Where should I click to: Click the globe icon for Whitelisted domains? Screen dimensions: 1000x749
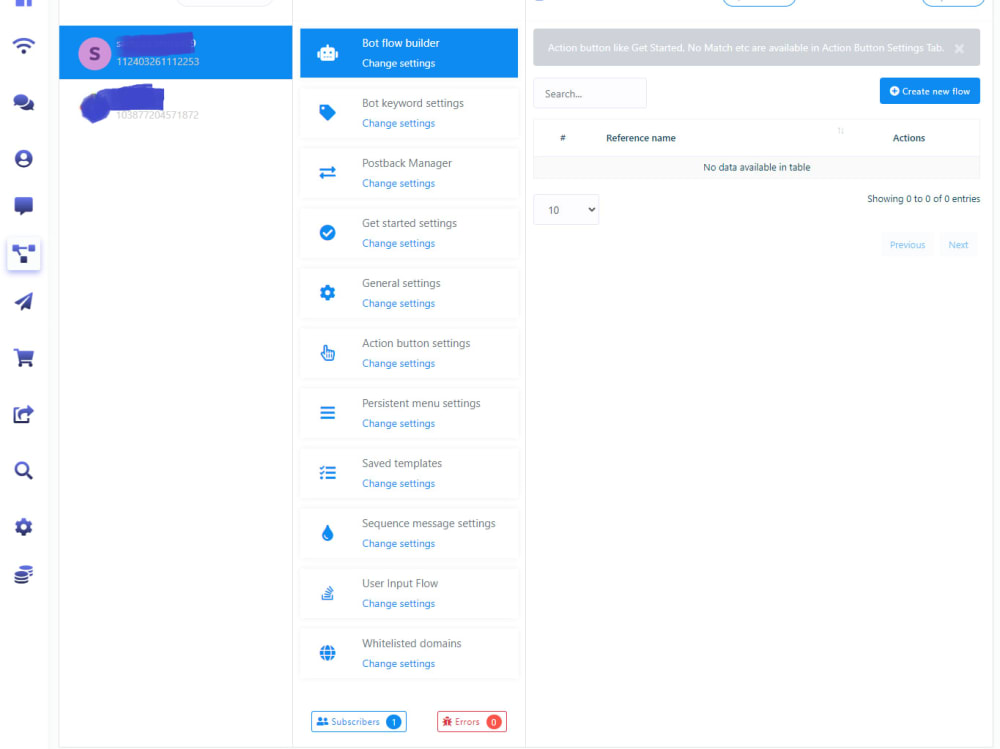tap(327, 653)
